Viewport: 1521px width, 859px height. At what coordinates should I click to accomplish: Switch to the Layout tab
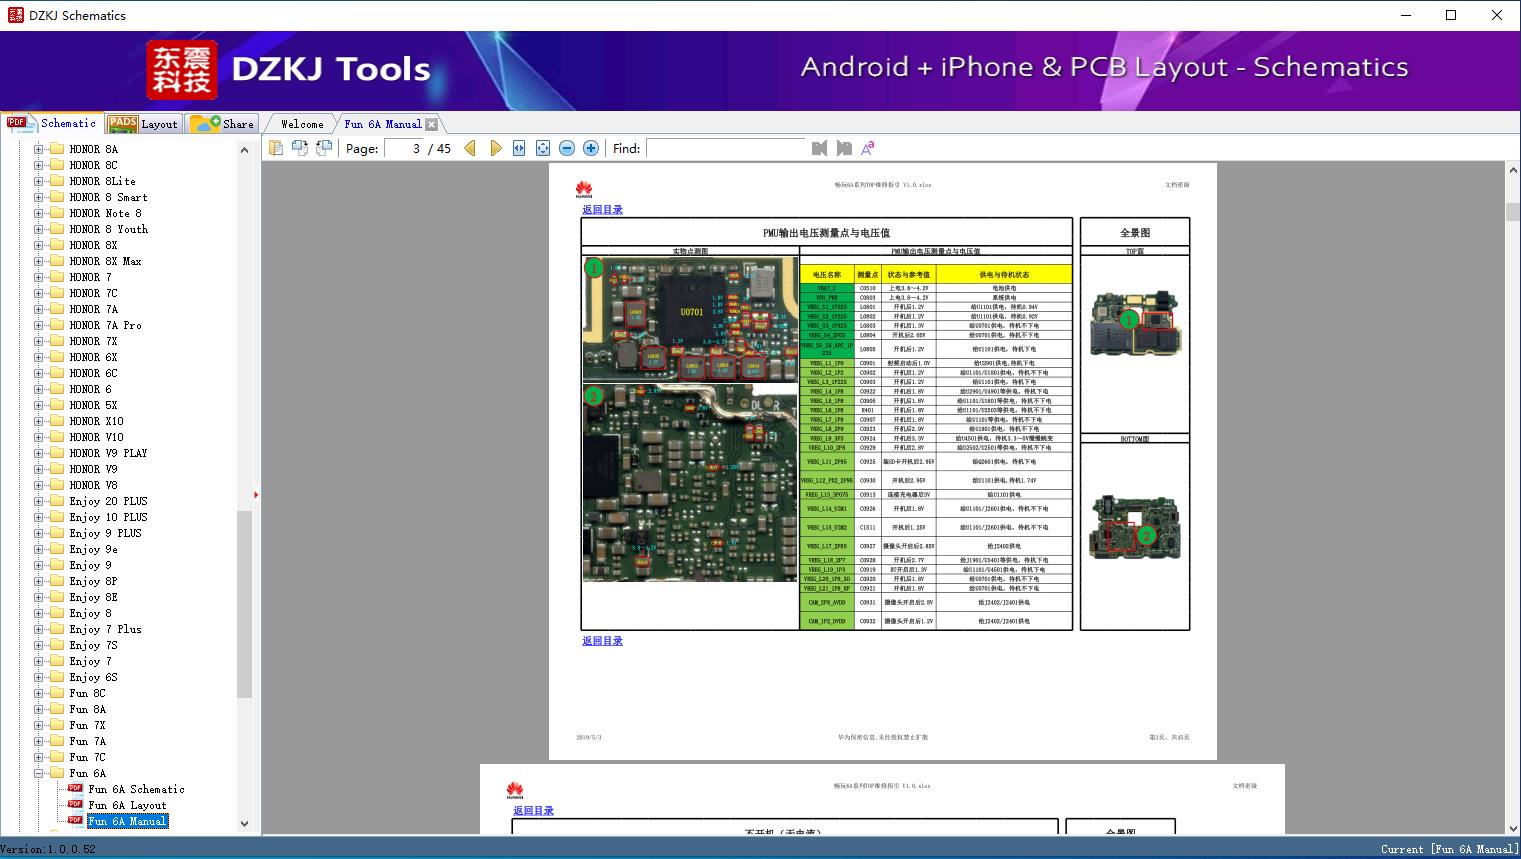pyautogui.click(x=143, y=124)
